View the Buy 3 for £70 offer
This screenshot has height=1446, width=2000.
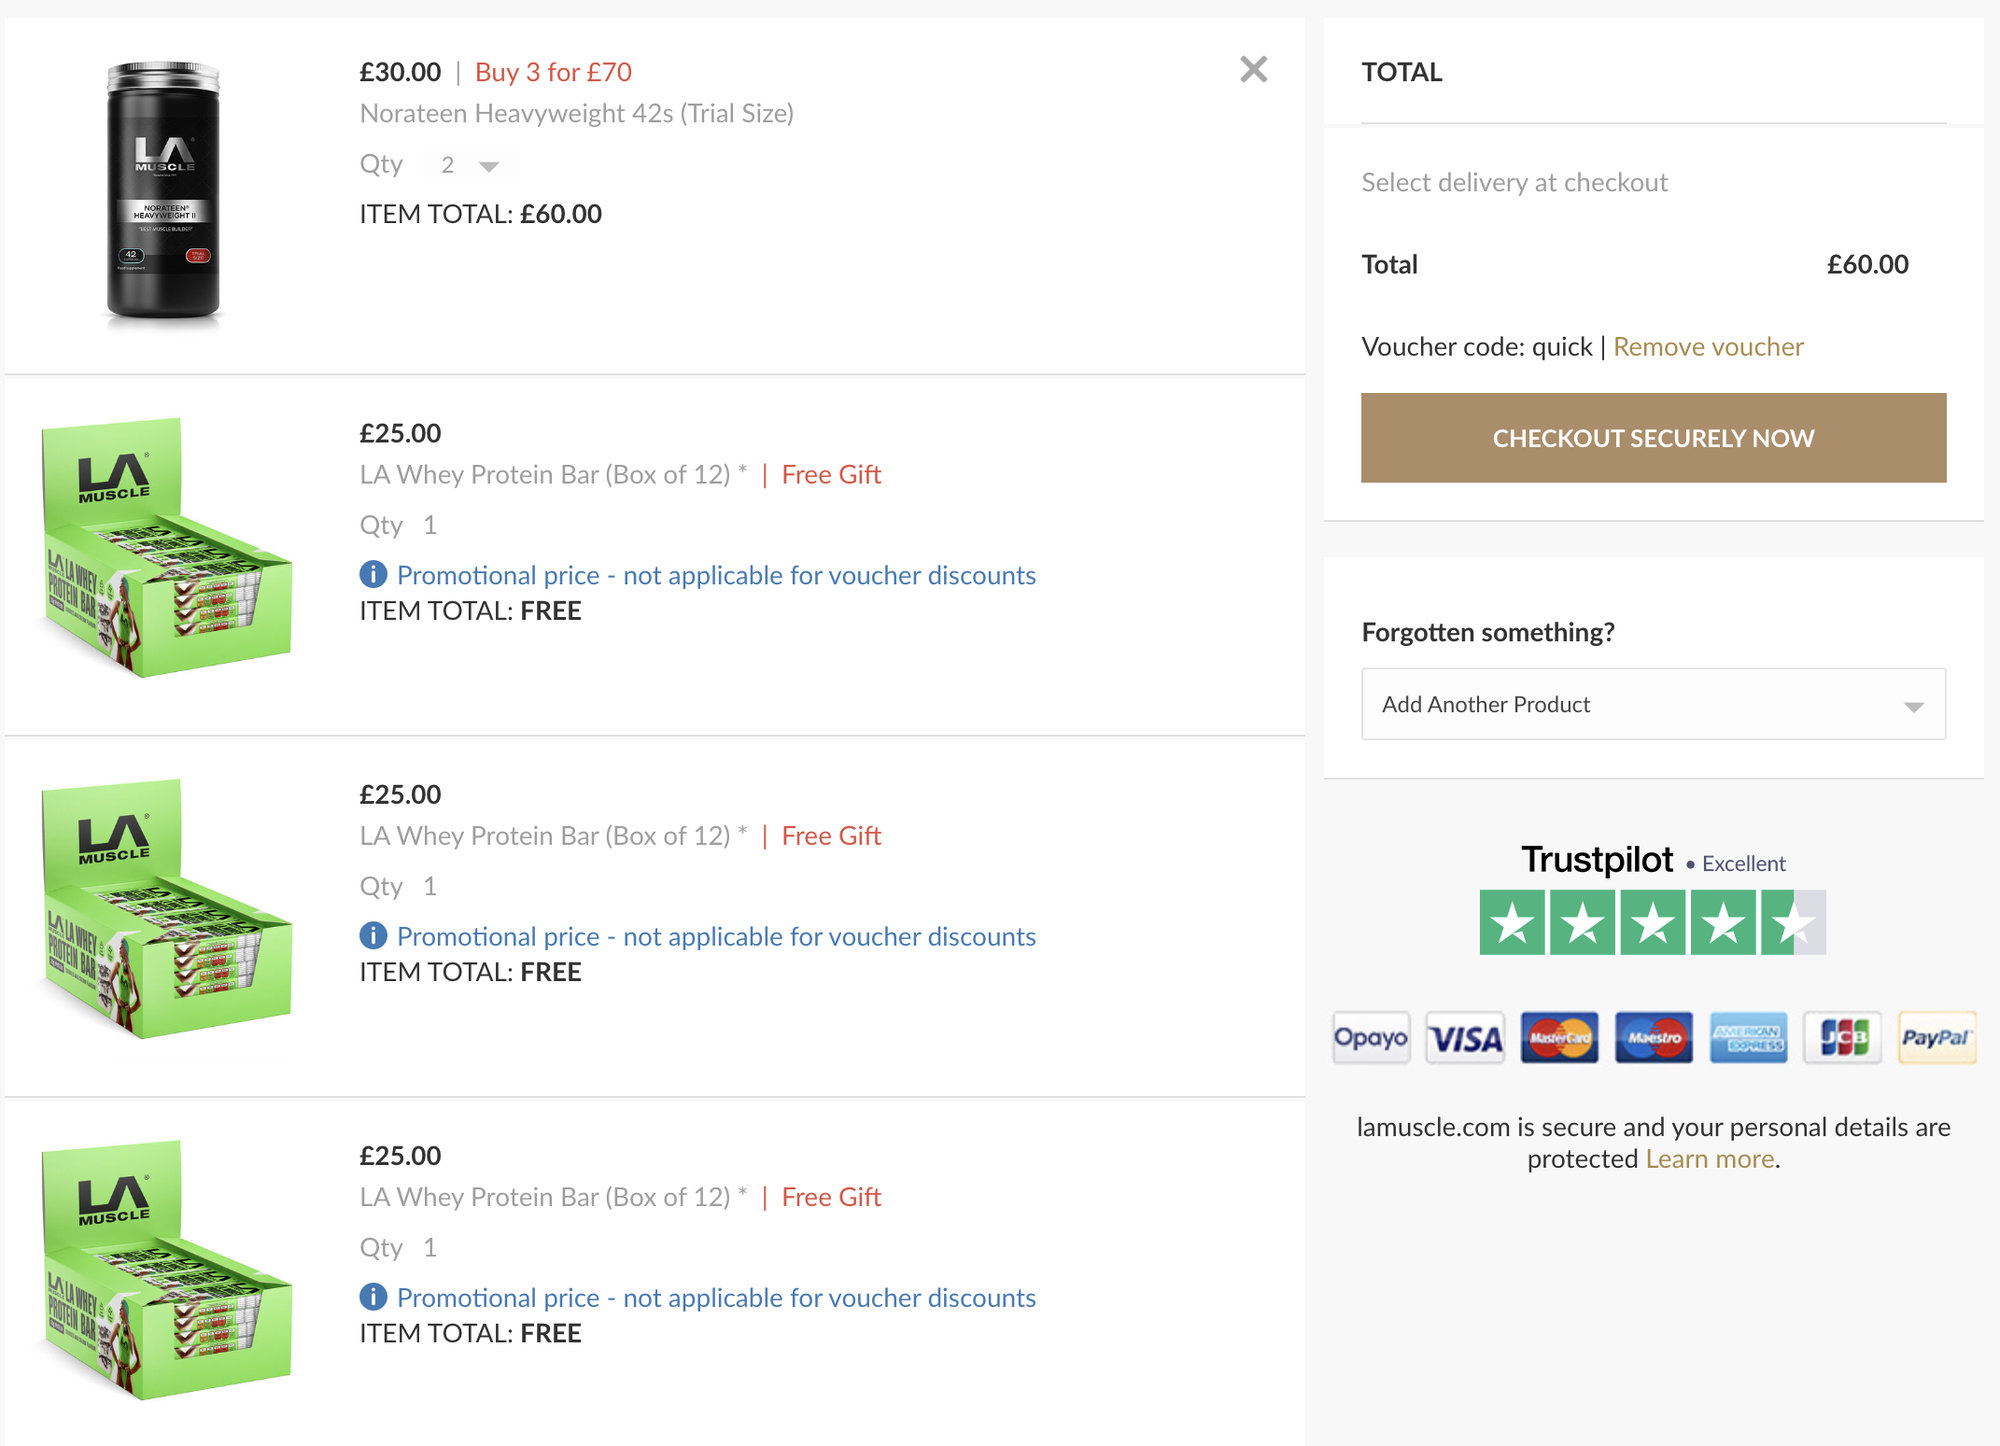[553, 72]
